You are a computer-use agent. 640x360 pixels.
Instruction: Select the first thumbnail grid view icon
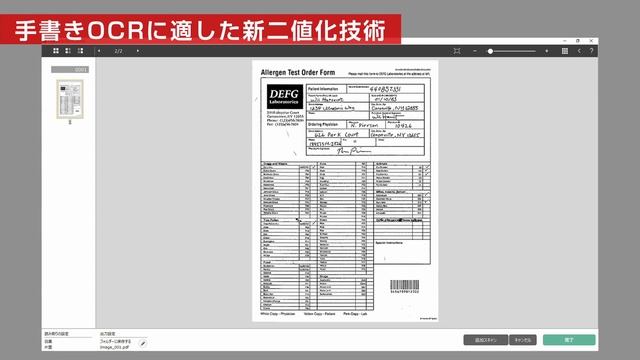[x=56, y=51]
